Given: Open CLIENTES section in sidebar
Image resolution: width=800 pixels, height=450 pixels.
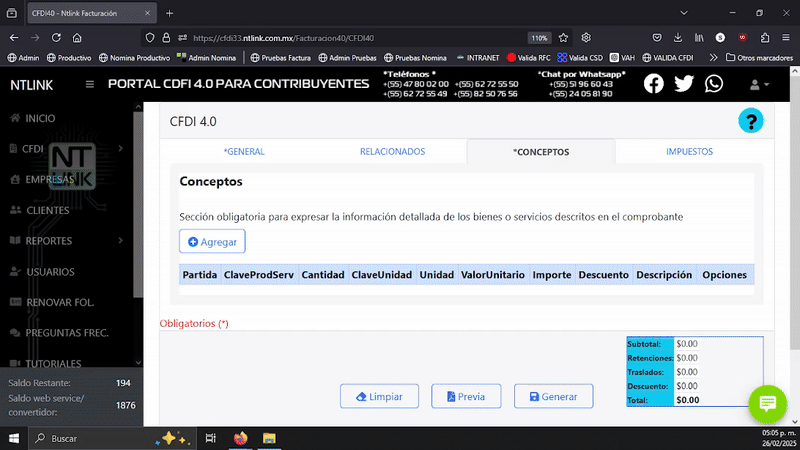Looking at the screenshot, I should (40, 210).
